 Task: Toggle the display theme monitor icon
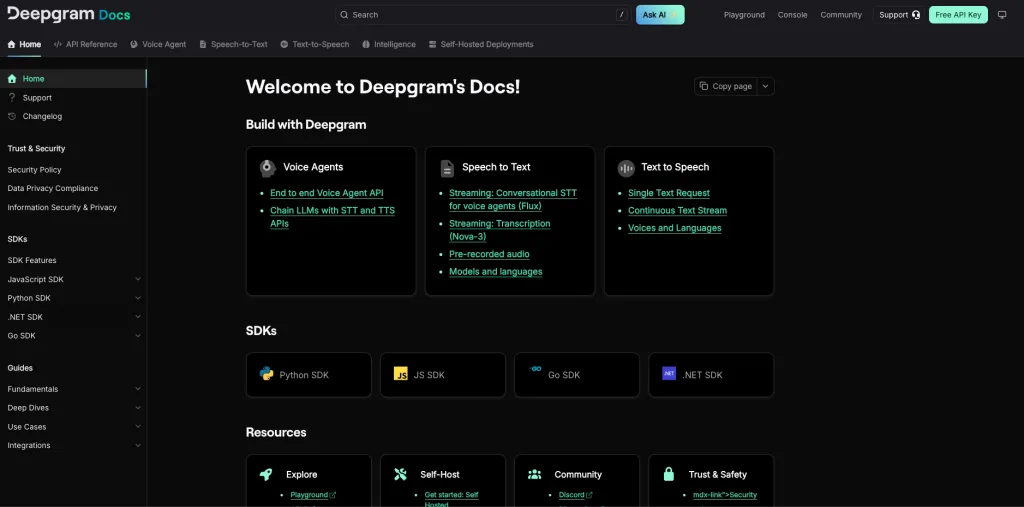click(1002, 15)
